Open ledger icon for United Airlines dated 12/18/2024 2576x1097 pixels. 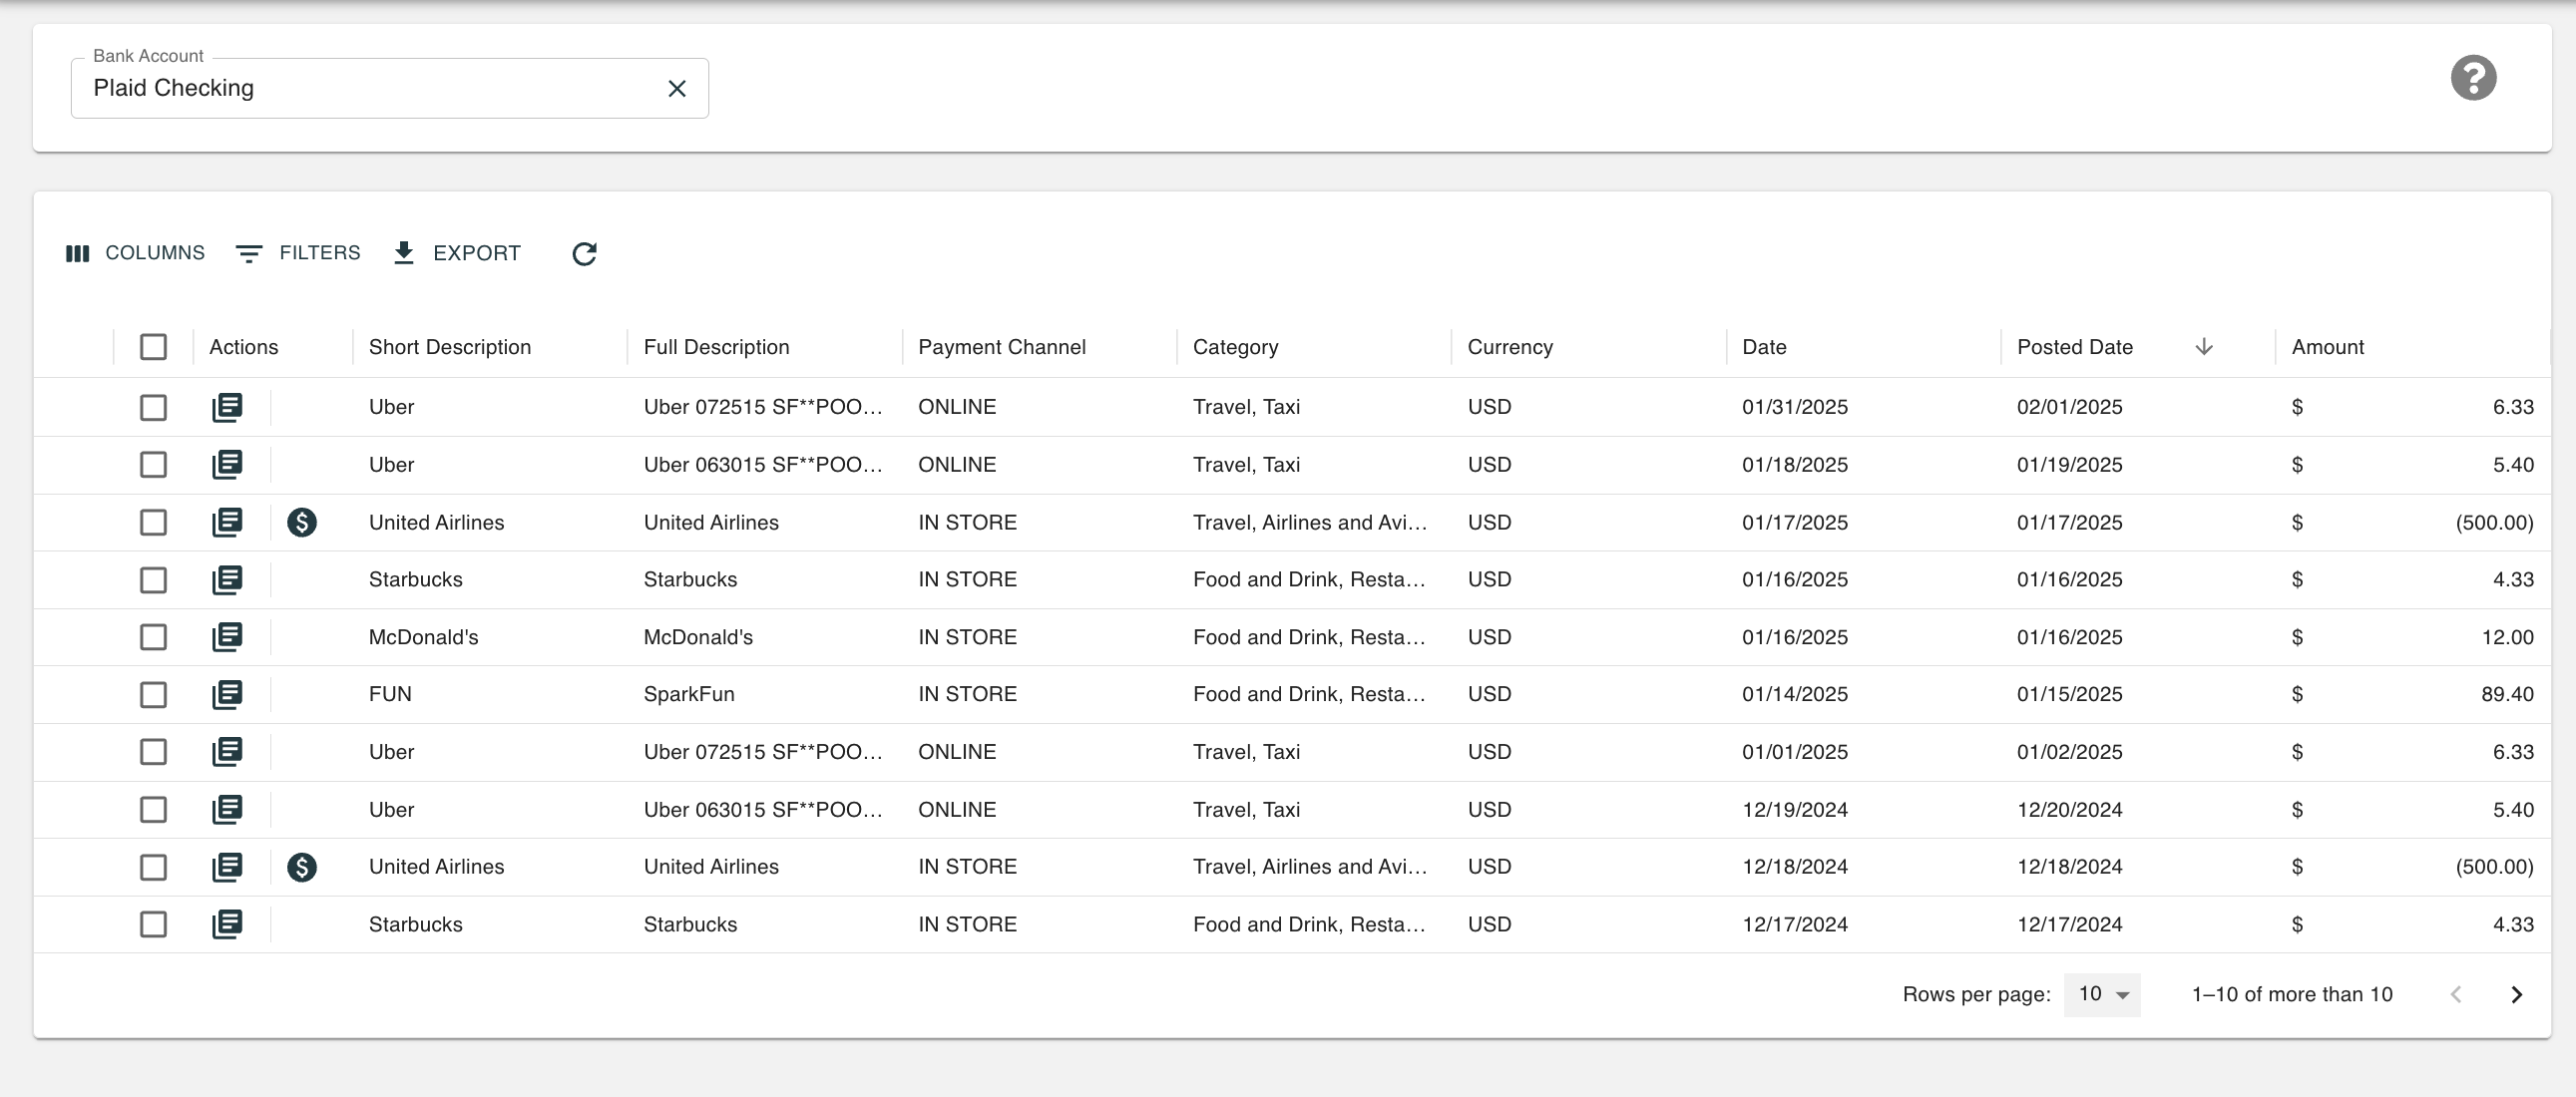[227, 867]
